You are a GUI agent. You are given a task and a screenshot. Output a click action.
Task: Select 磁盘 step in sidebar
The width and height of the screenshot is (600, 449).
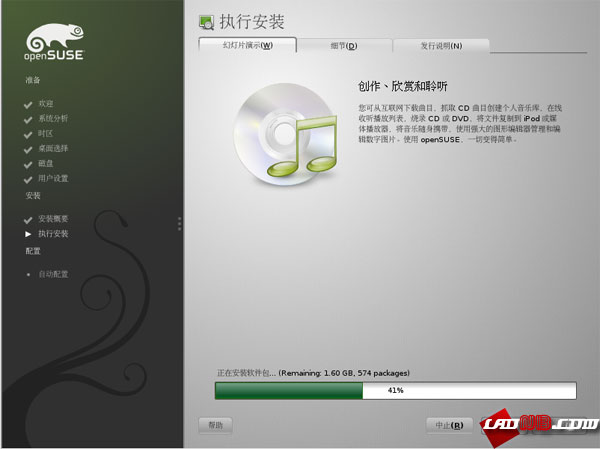[46, 163]
